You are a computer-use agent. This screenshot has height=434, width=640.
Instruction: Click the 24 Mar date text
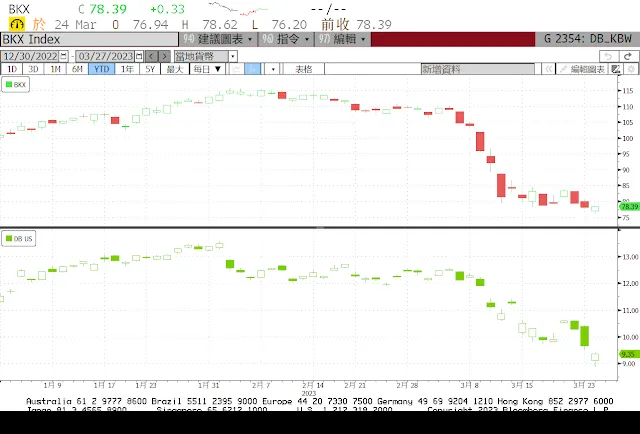75,24
